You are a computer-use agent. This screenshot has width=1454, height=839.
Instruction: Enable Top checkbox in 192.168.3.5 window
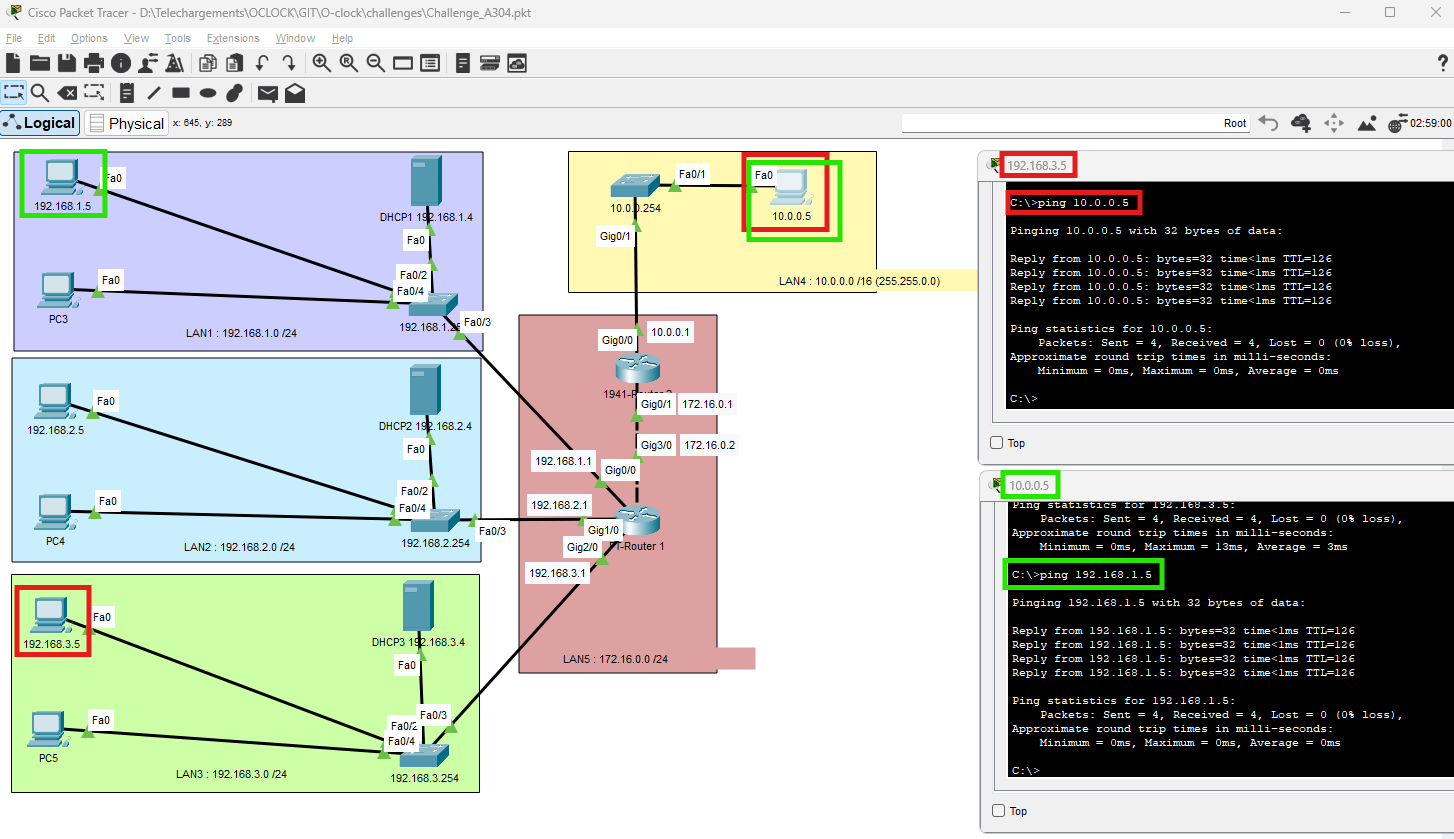coord(996,443)
